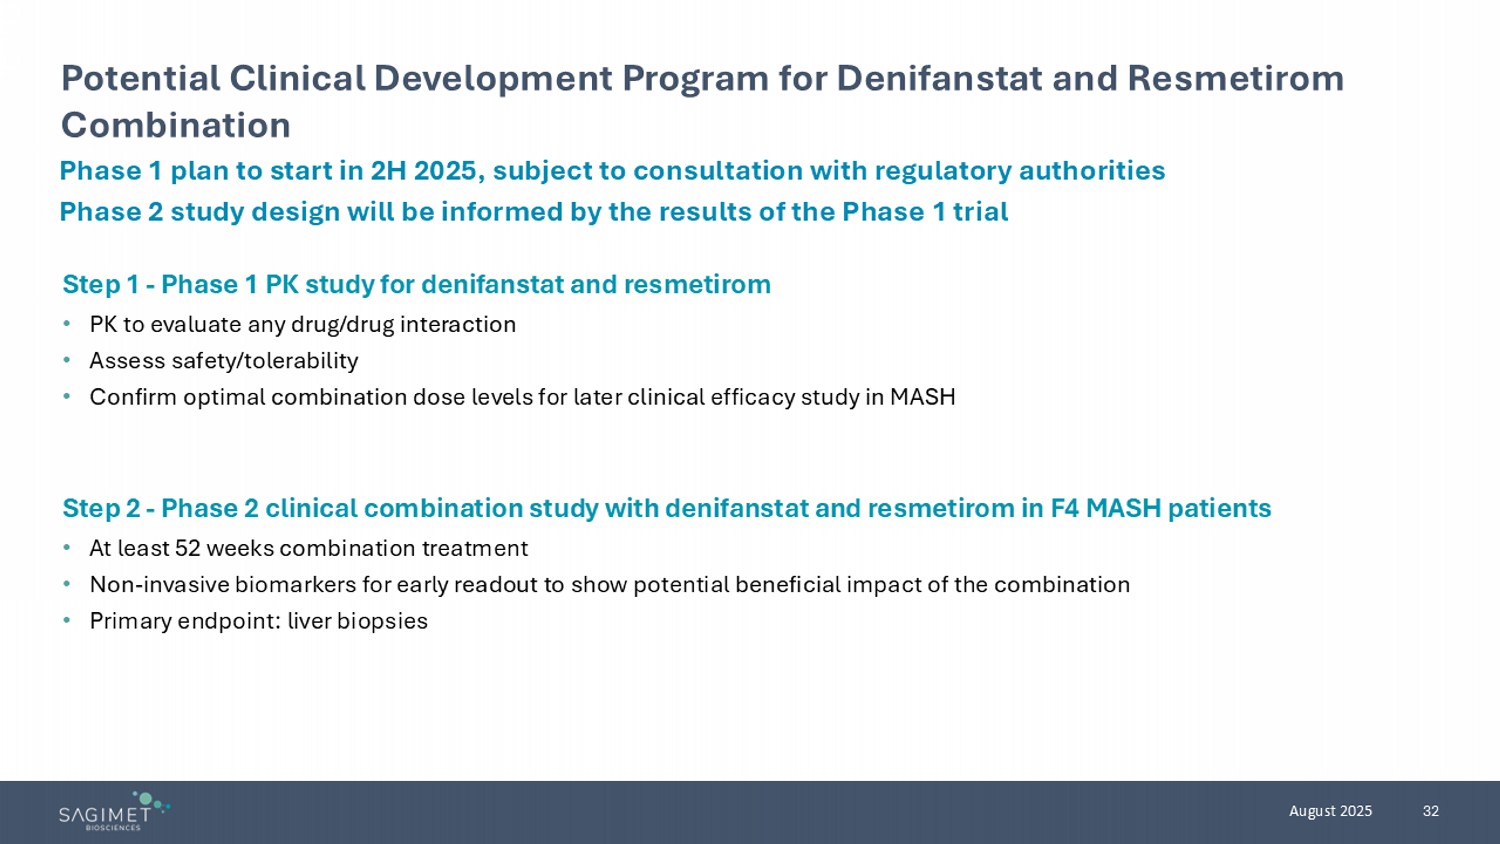Select the Phase 1 plan 2H 2025 subtitle
1500x844 pixels.
(612, 171)
